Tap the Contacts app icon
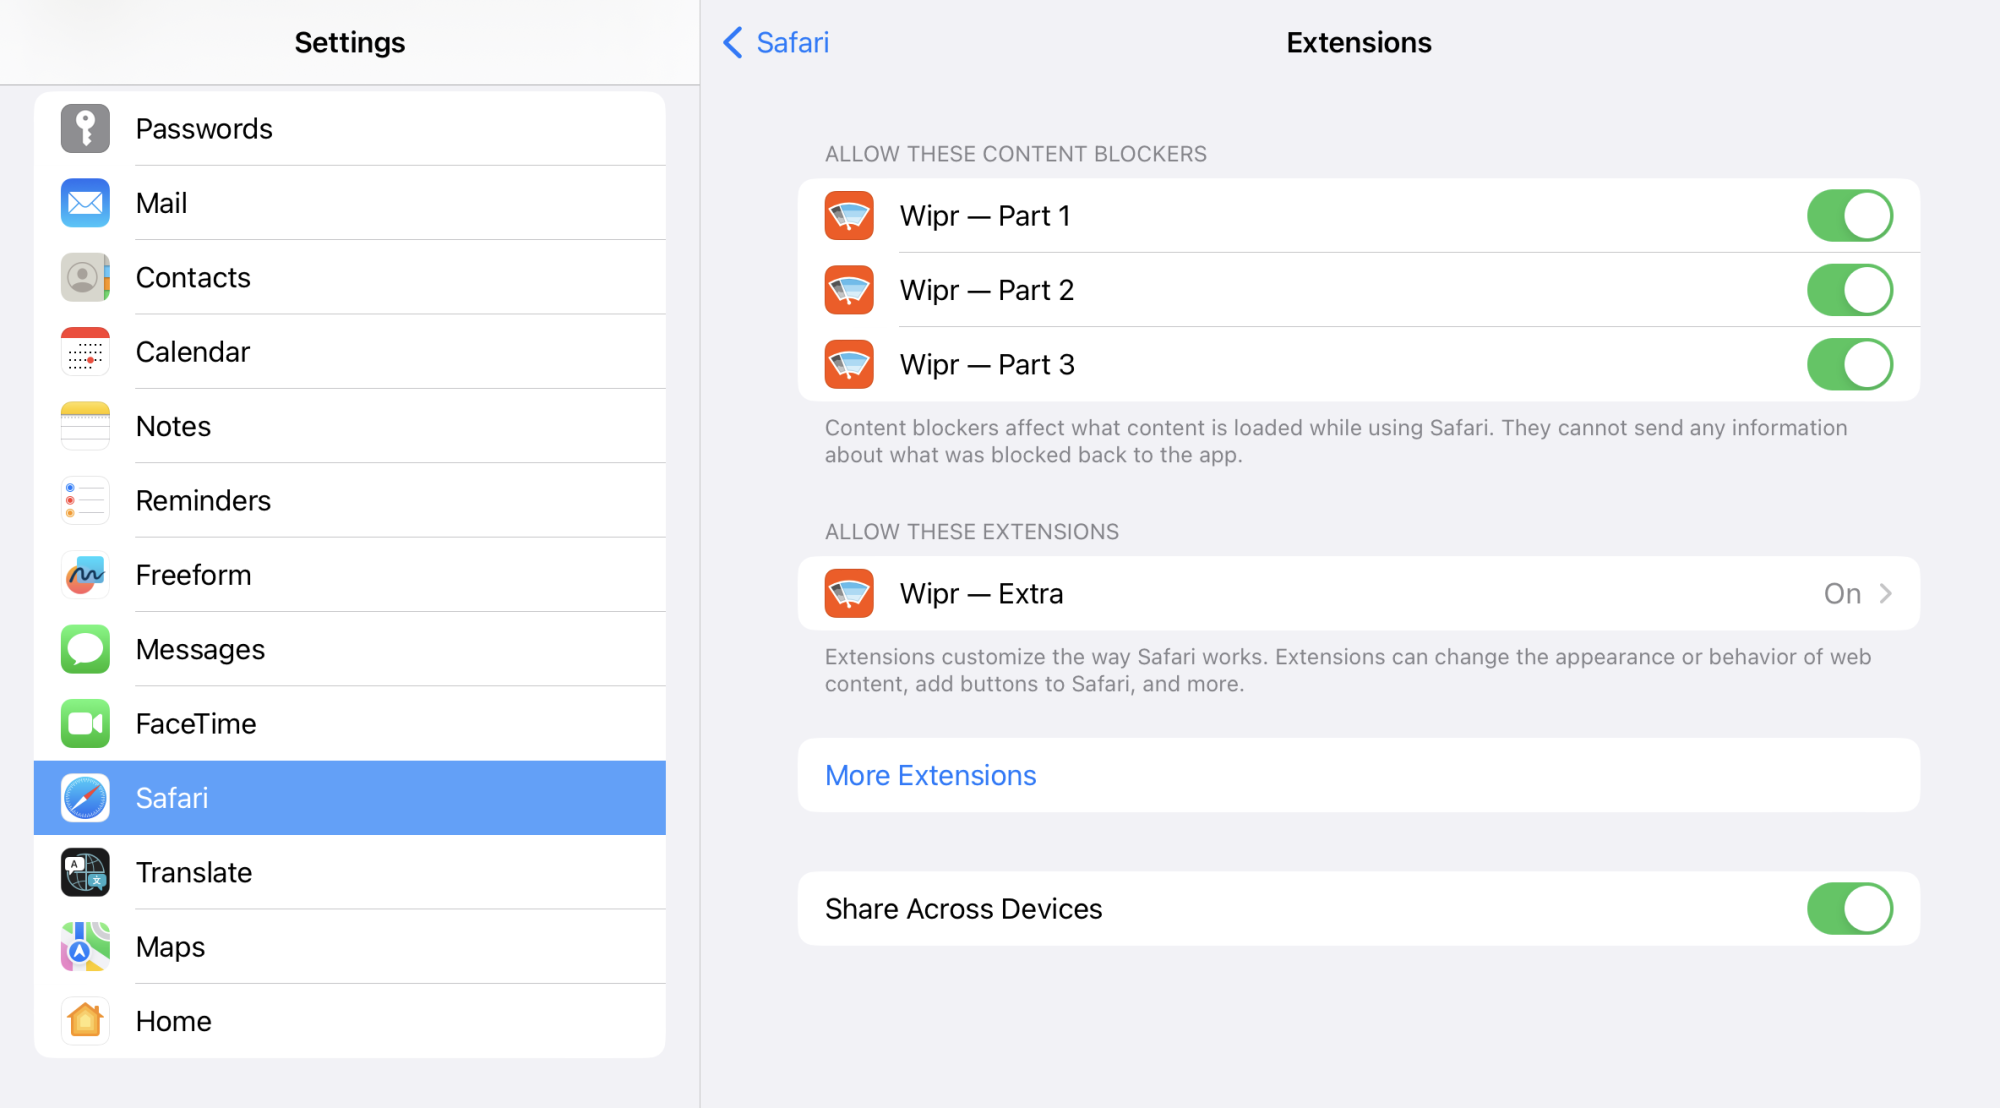This screenshot has width=2000, height=1108. pyautogui.click(x=85, y=277)
